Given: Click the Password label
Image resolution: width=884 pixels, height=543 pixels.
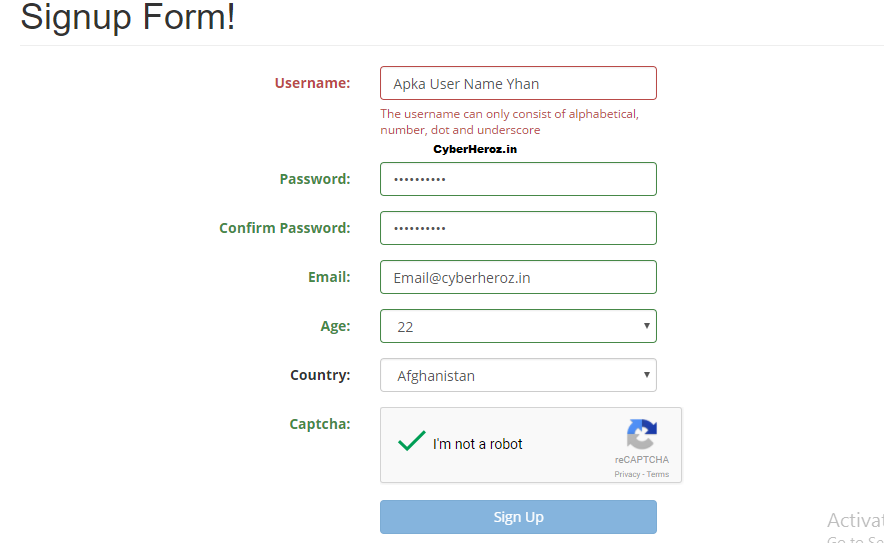Looking at the screenshot, I should pos(314,179).
